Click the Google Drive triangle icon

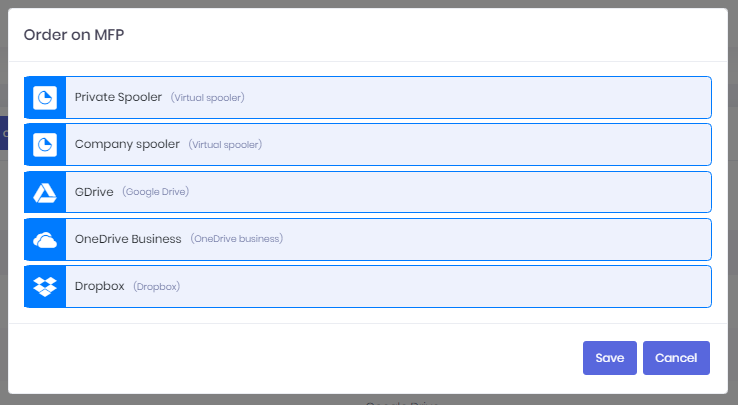click(45, 193)
